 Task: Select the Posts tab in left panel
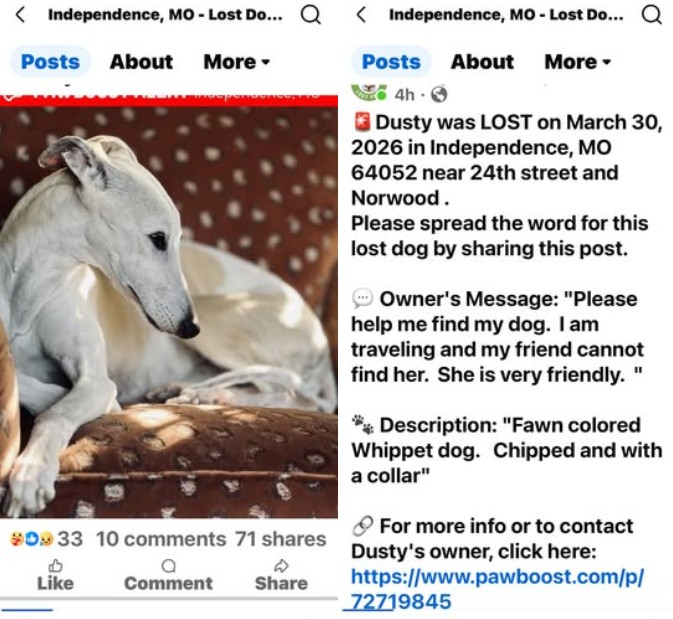[50, 62]
